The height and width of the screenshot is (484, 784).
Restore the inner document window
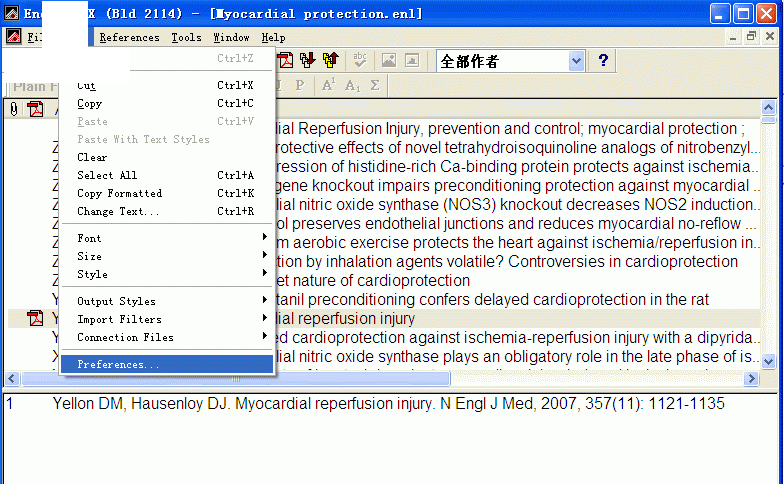click(x=751, y=36)
